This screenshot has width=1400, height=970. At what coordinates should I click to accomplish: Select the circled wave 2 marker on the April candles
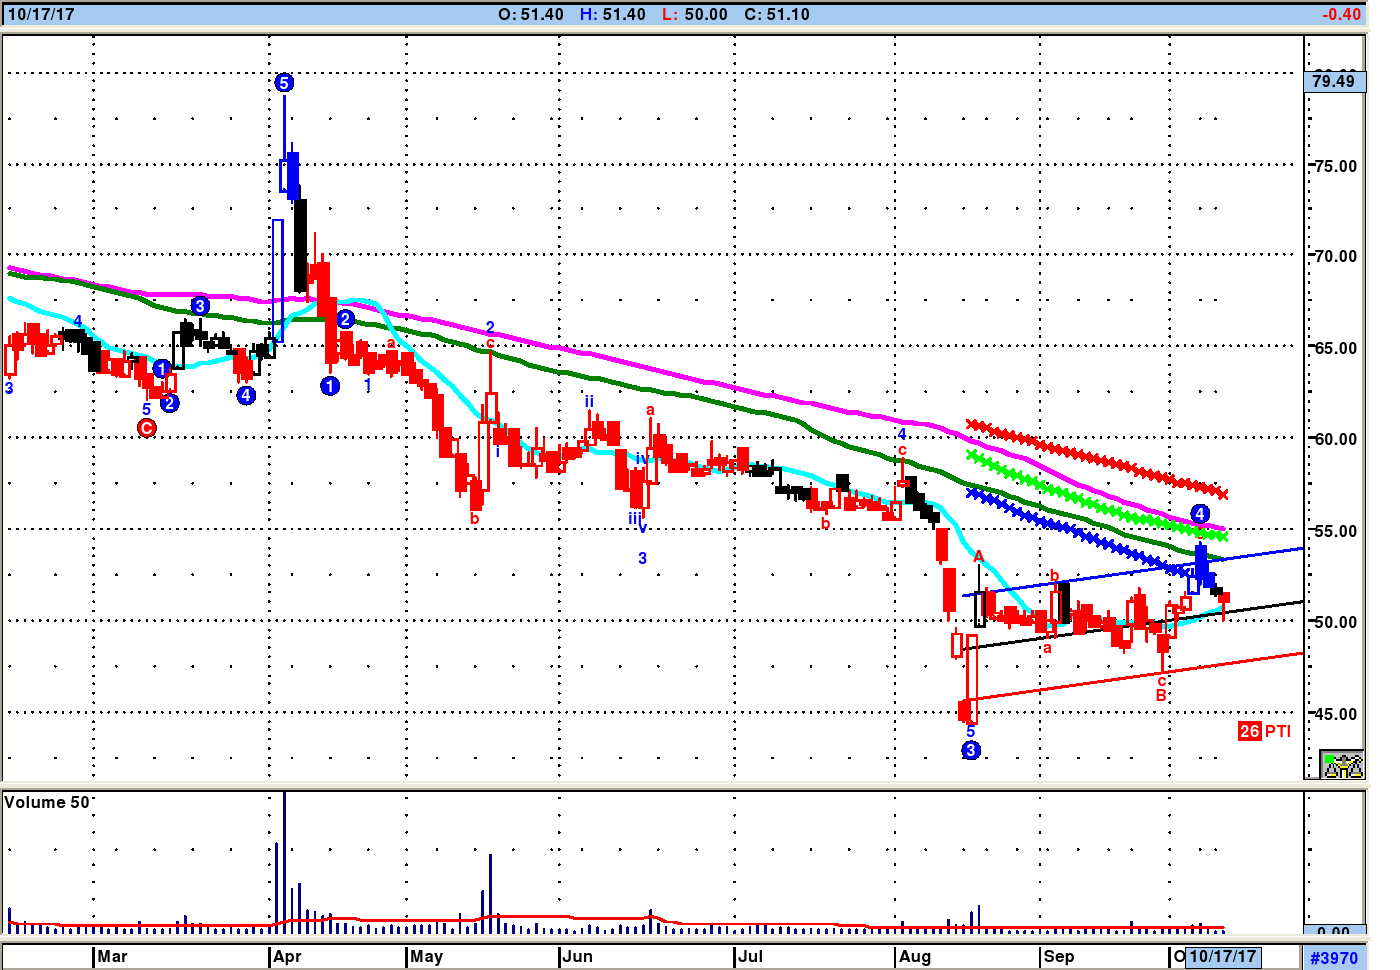click(345, 319)
